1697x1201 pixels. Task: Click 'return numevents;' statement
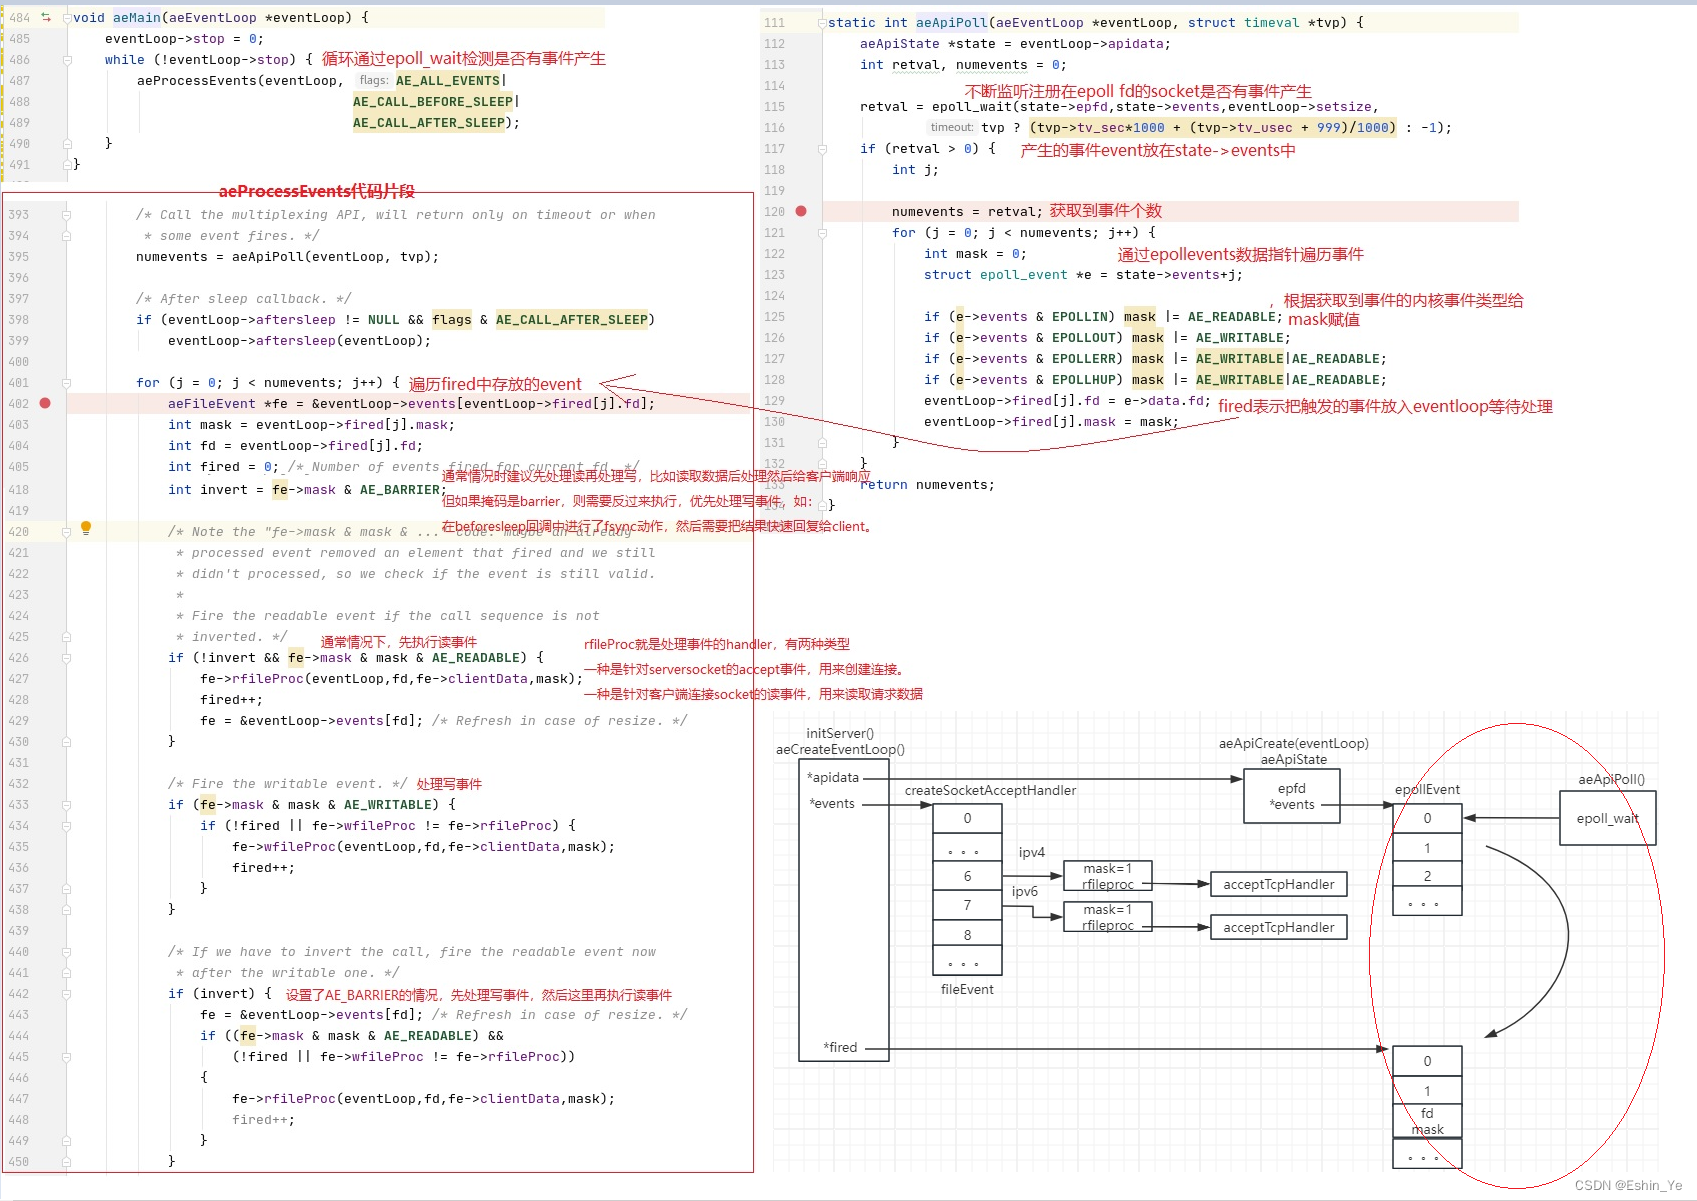coord(927,485)
